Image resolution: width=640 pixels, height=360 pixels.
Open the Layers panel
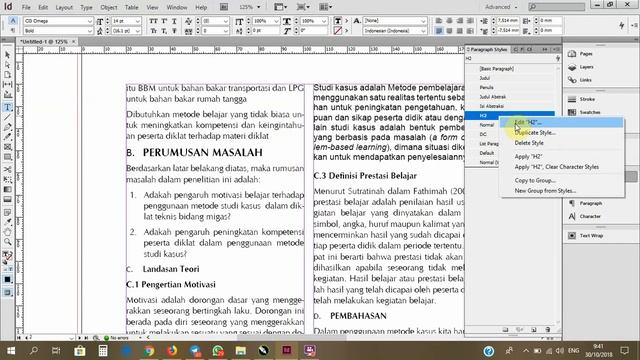point(581,67)
